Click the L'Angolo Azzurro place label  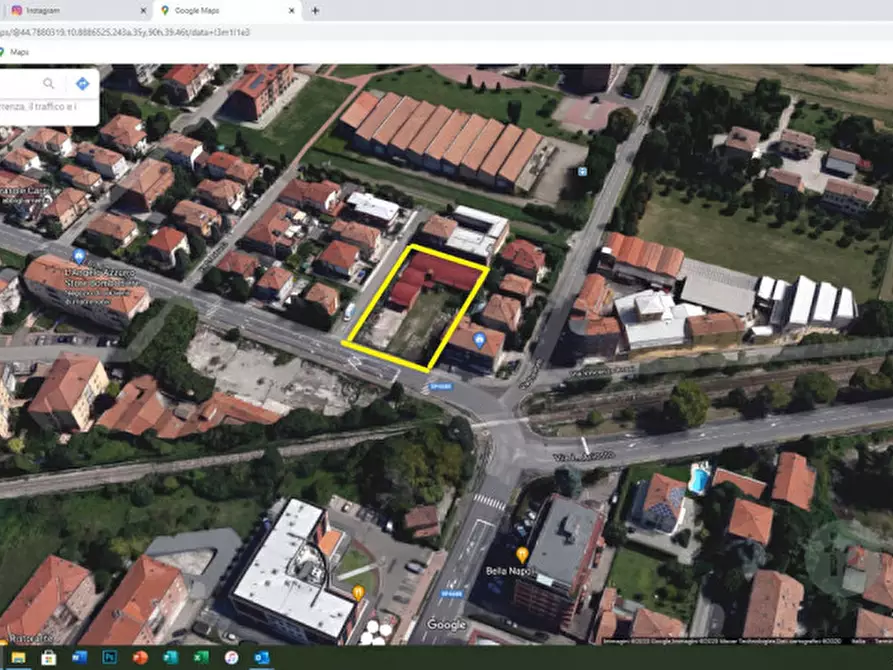pos(100,286)
